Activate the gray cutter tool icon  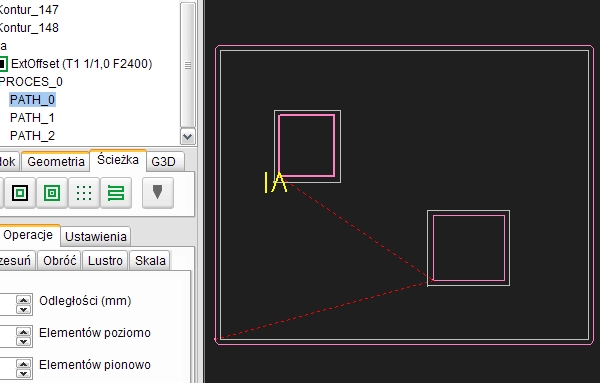tap(158, 193)
